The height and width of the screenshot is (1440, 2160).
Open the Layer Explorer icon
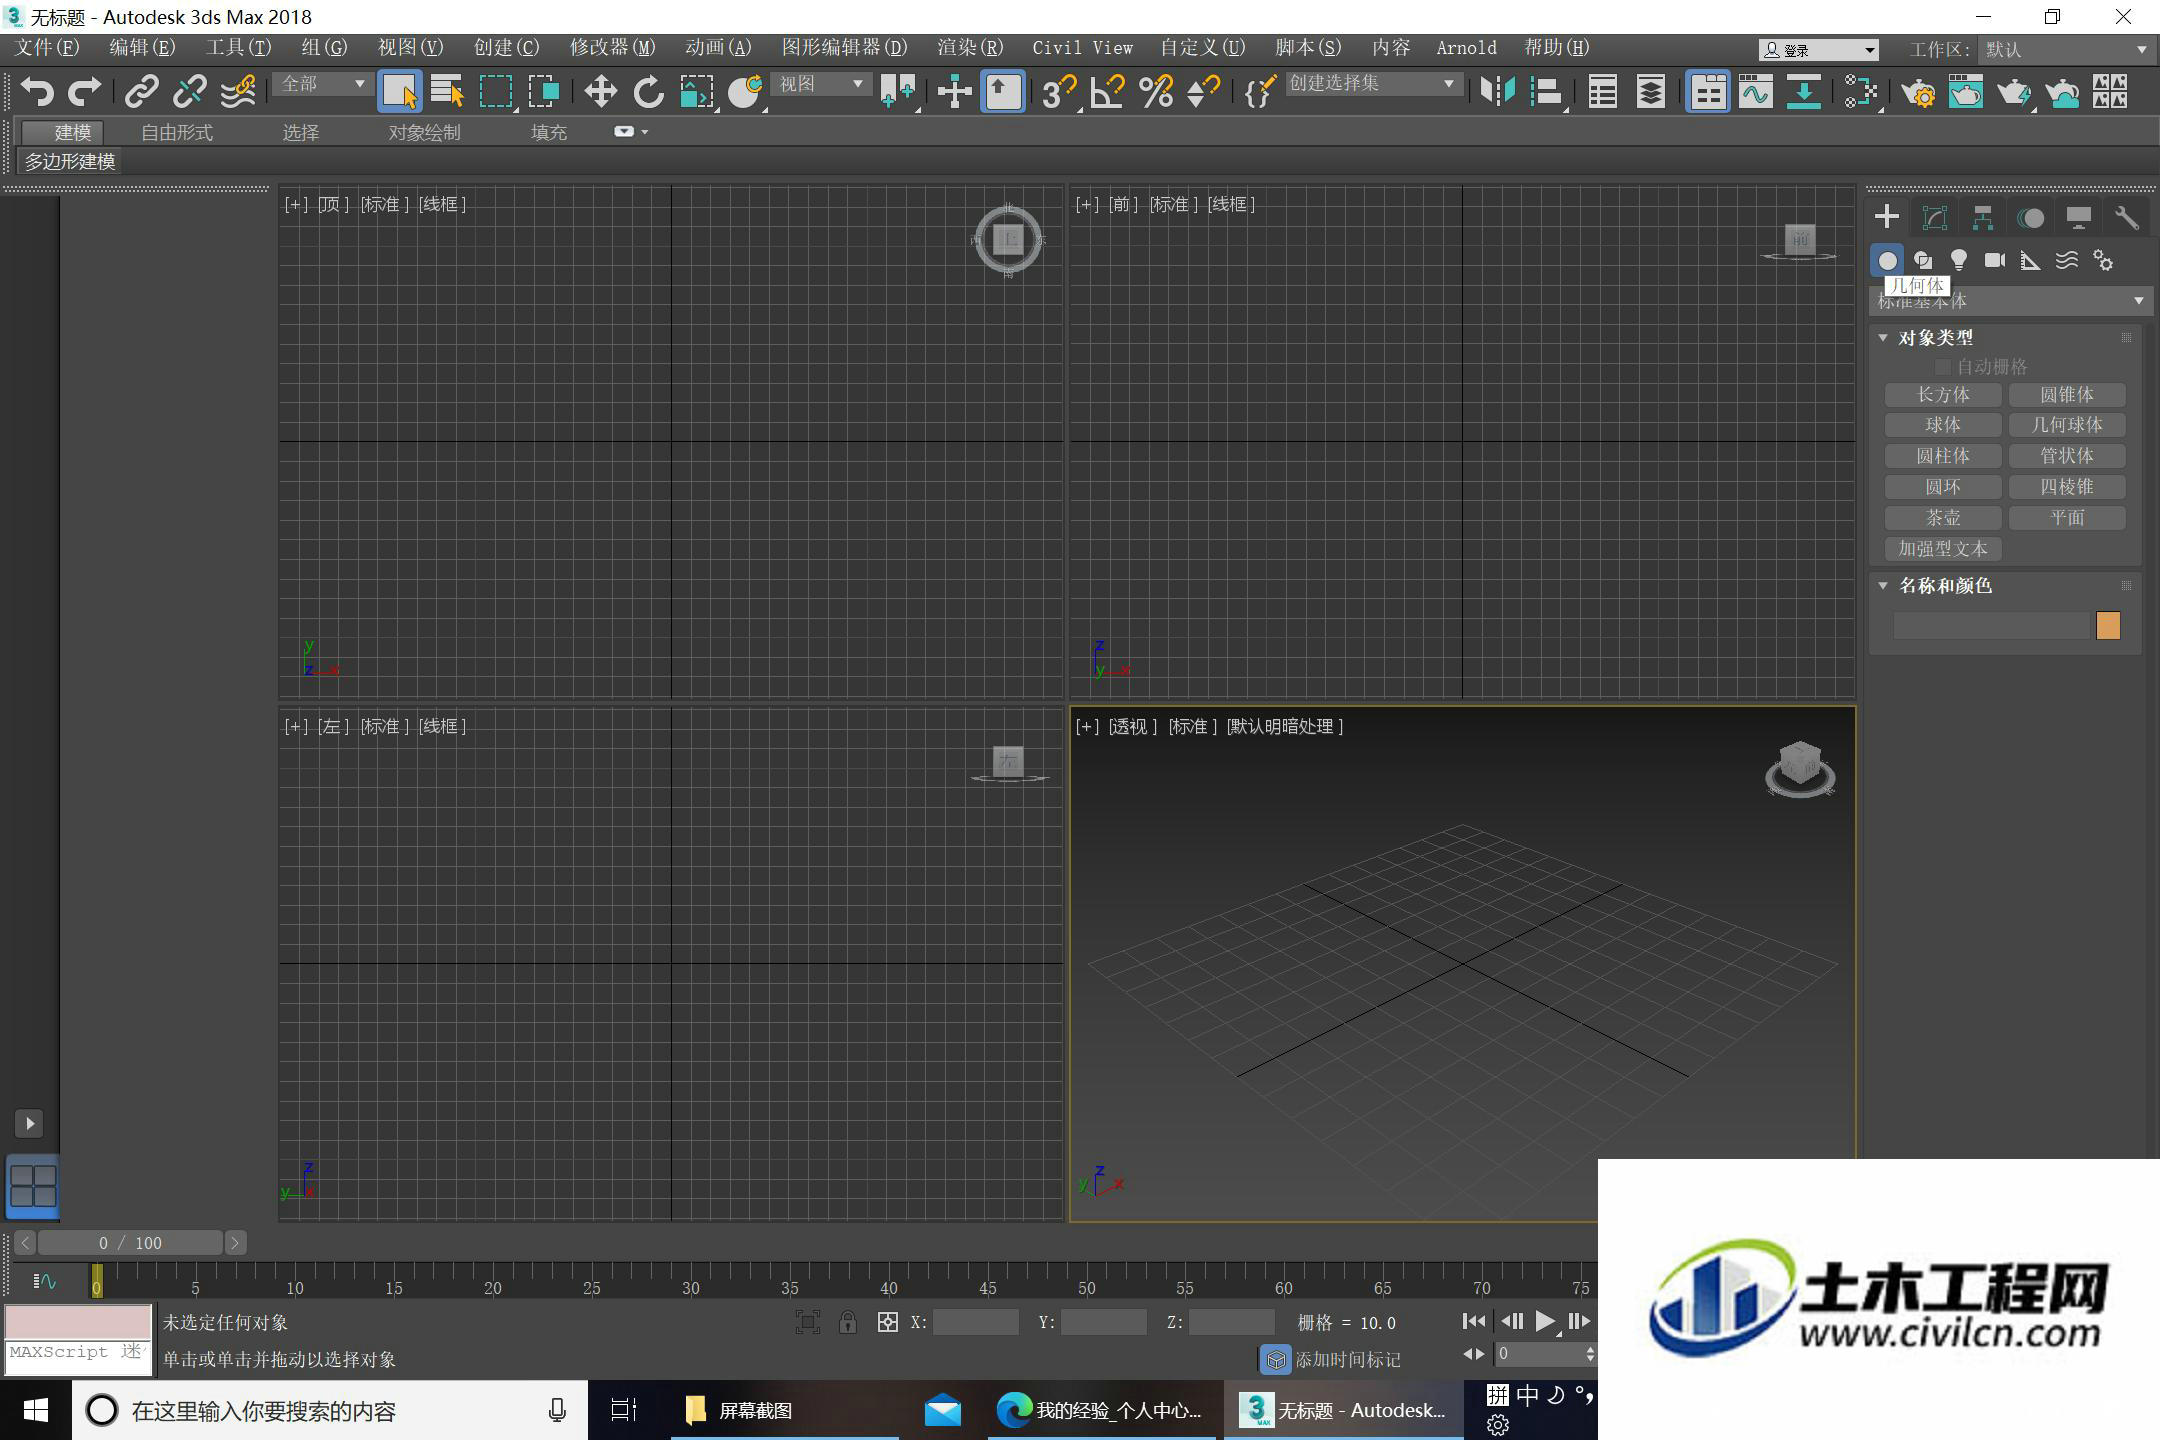point(1651,92)
